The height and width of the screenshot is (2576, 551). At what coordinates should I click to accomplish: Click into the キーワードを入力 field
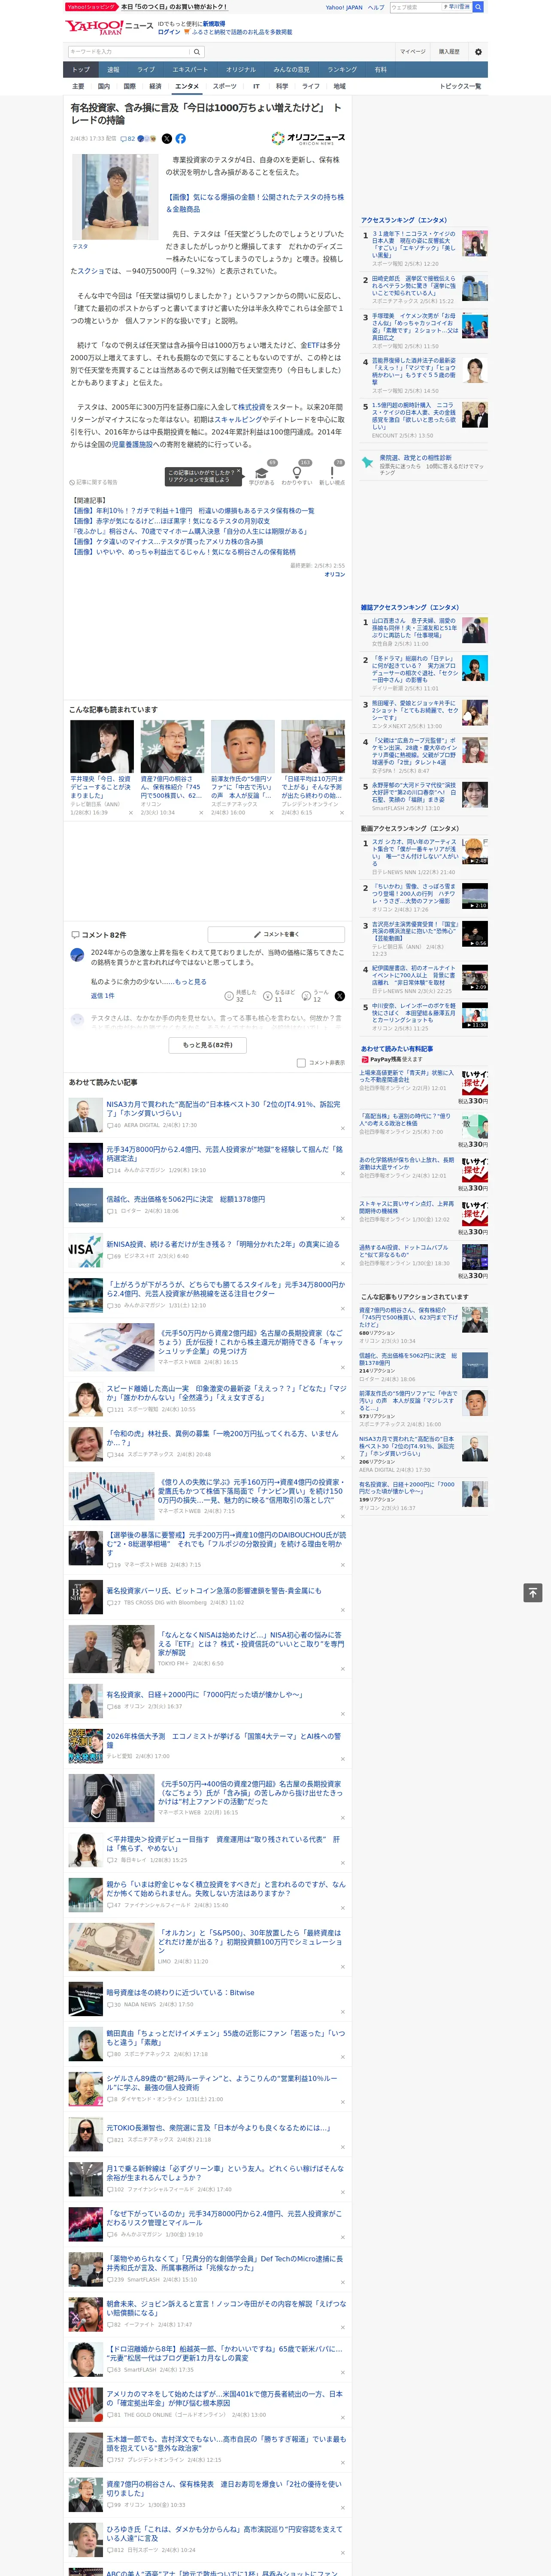[128, 51]
